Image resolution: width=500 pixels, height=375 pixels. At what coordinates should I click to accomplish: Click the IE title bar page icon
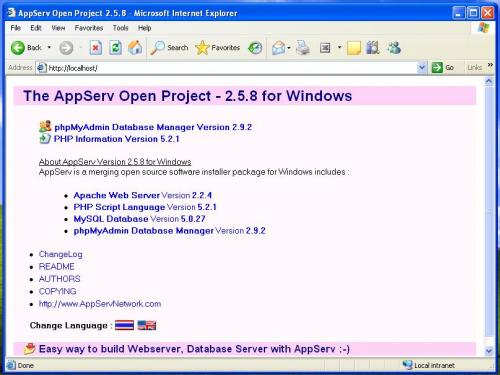pyautogui.click(x=12, y=13)
